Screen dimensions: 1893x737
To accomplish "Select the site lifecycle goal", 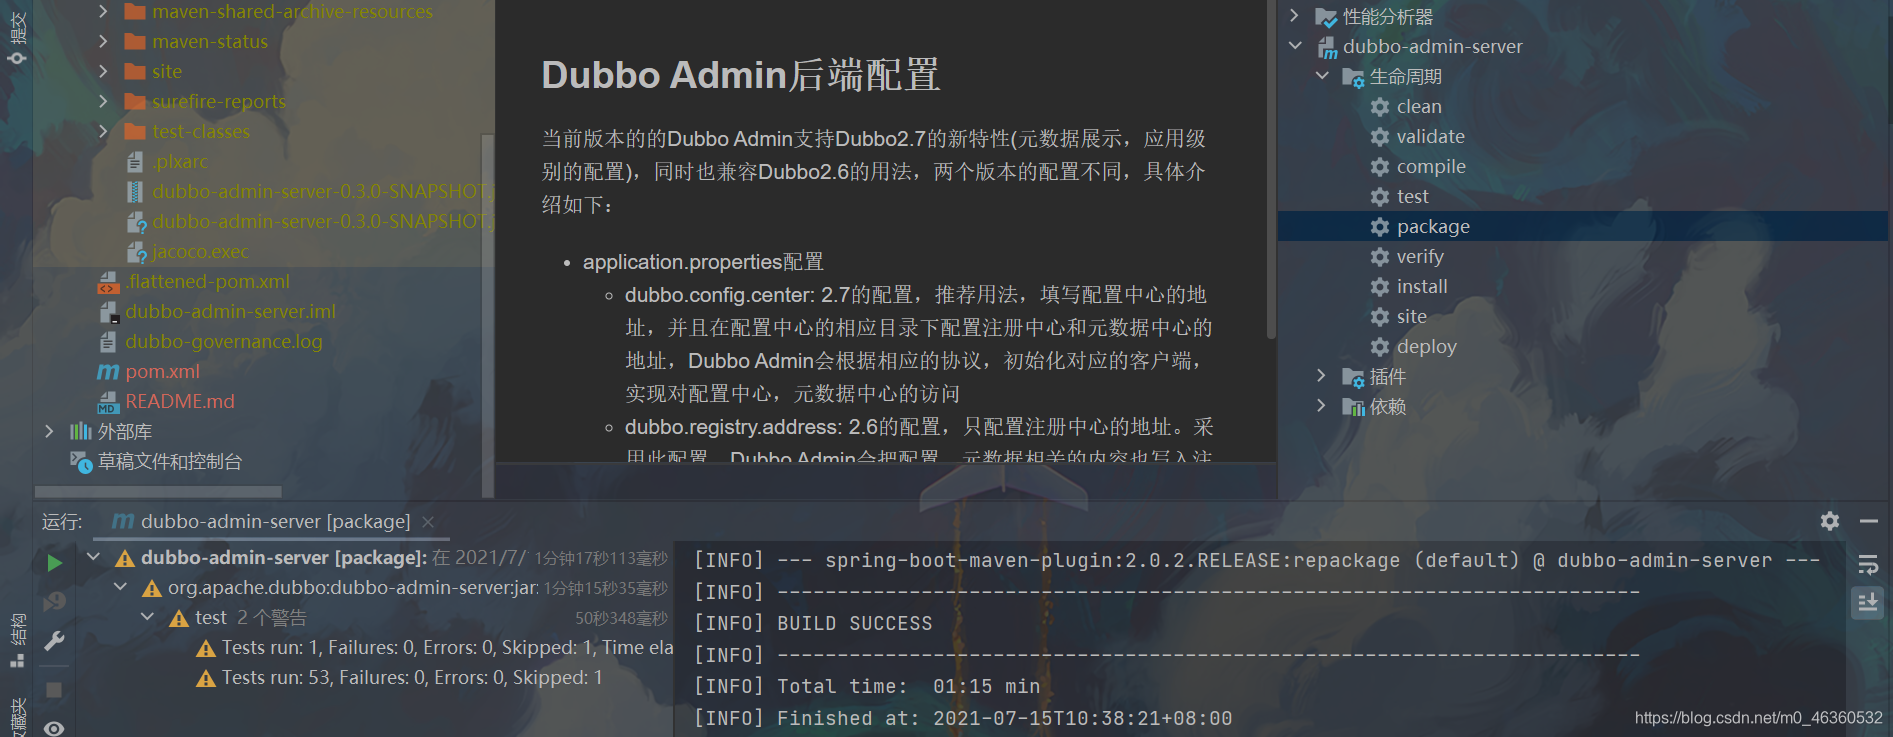I will pos(1411,317).
